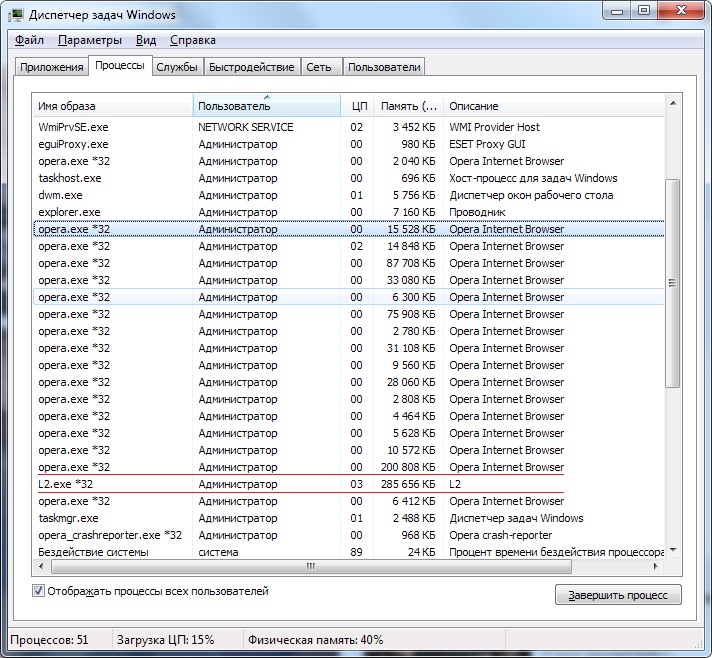Click the Opera crash-reporter description
Viewport: 712px width, 658px height.
click(500, 535)
